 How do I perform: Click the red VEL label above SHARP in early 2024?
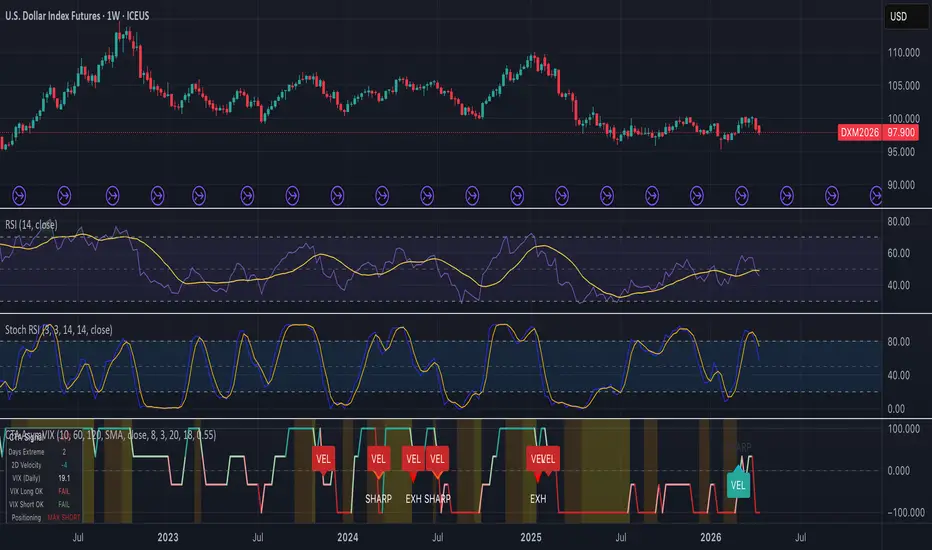click(x=378, y=460)
